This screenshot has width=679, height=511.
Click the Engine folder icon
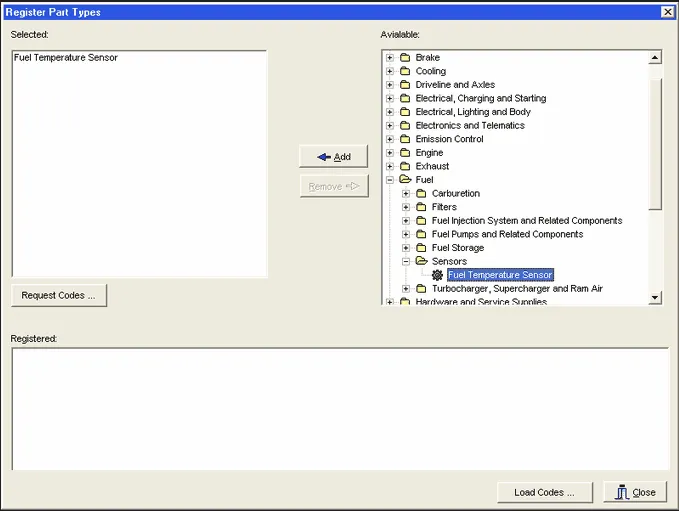[405, 152]
